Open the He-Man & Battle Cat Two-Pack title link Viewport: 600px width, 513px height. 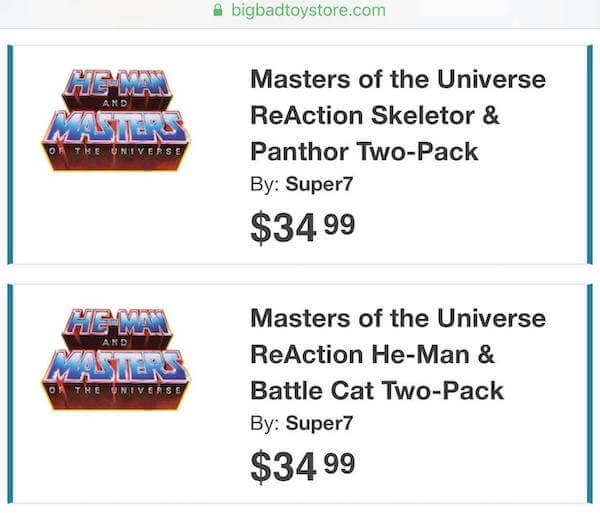(398, 354)
